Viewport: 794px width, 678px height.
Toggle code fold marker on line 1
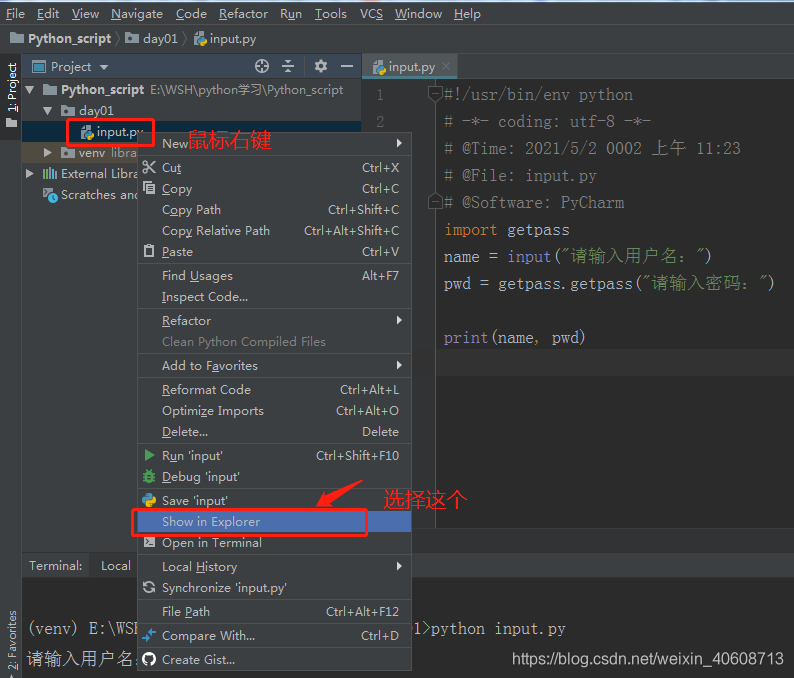[x=435, y=94]
